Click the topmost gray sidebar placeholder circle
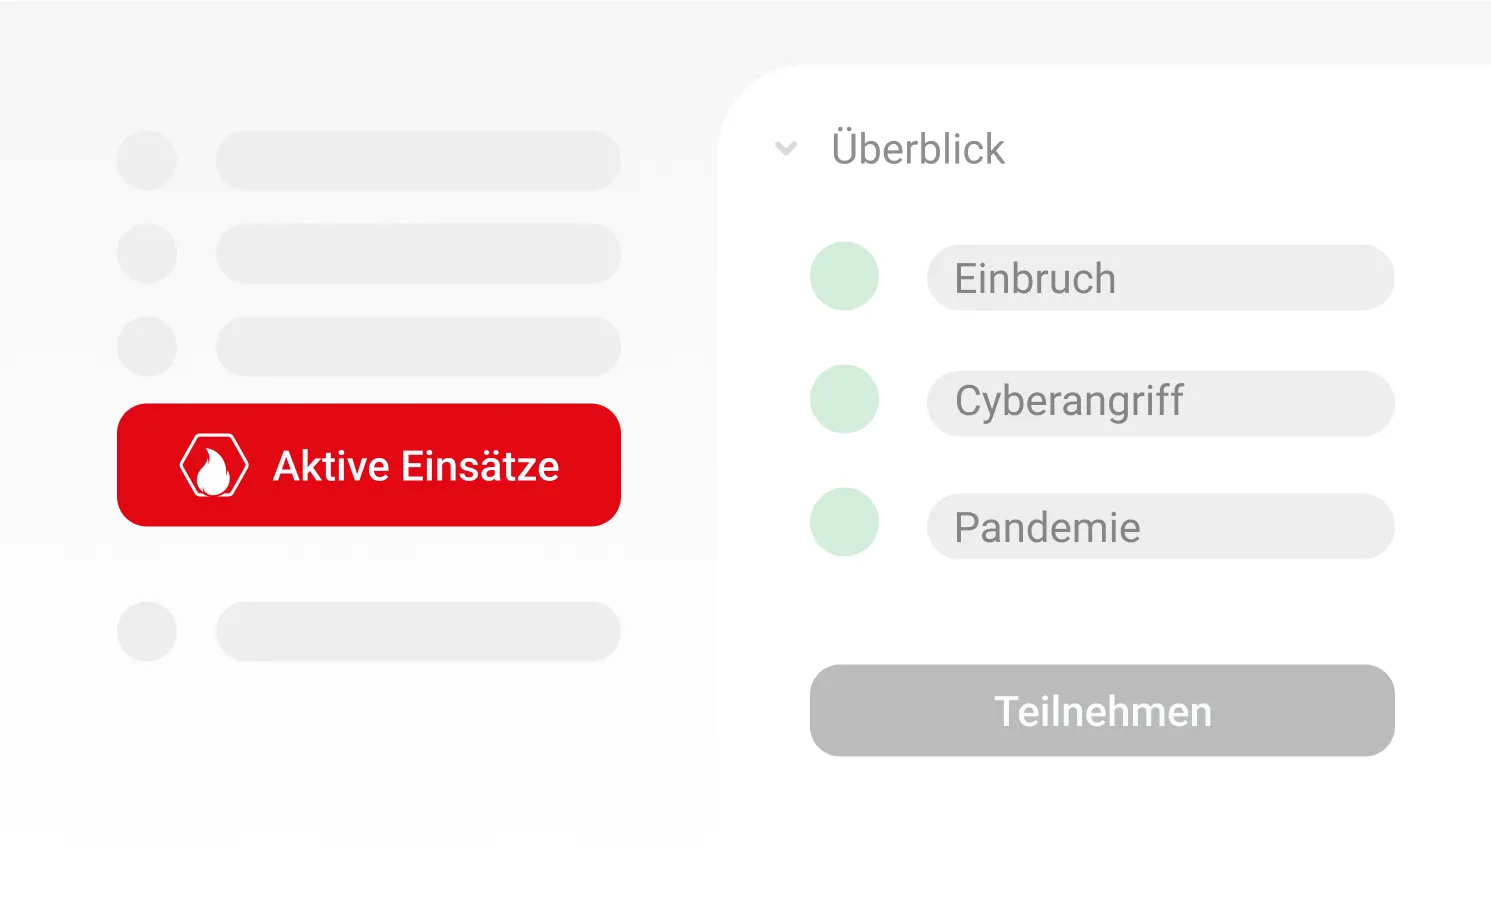 click(x=147, y=160)
